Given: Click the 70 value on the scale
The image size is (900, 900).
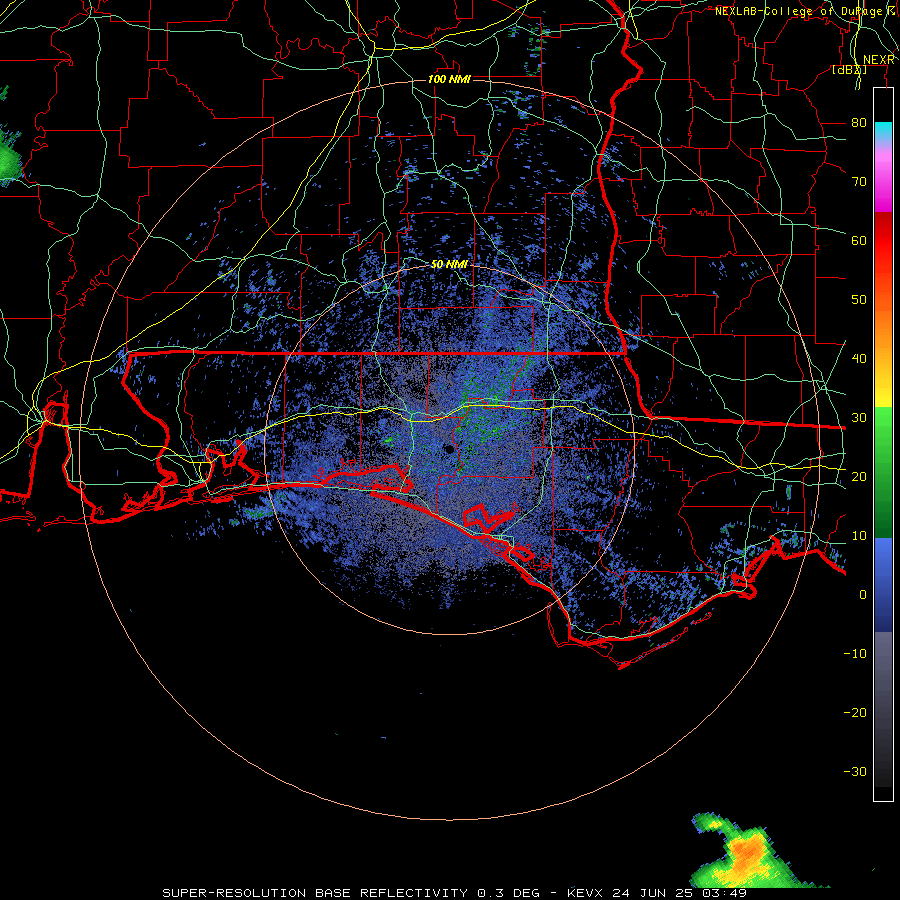Looking at the screenshot, I should 859,182.
